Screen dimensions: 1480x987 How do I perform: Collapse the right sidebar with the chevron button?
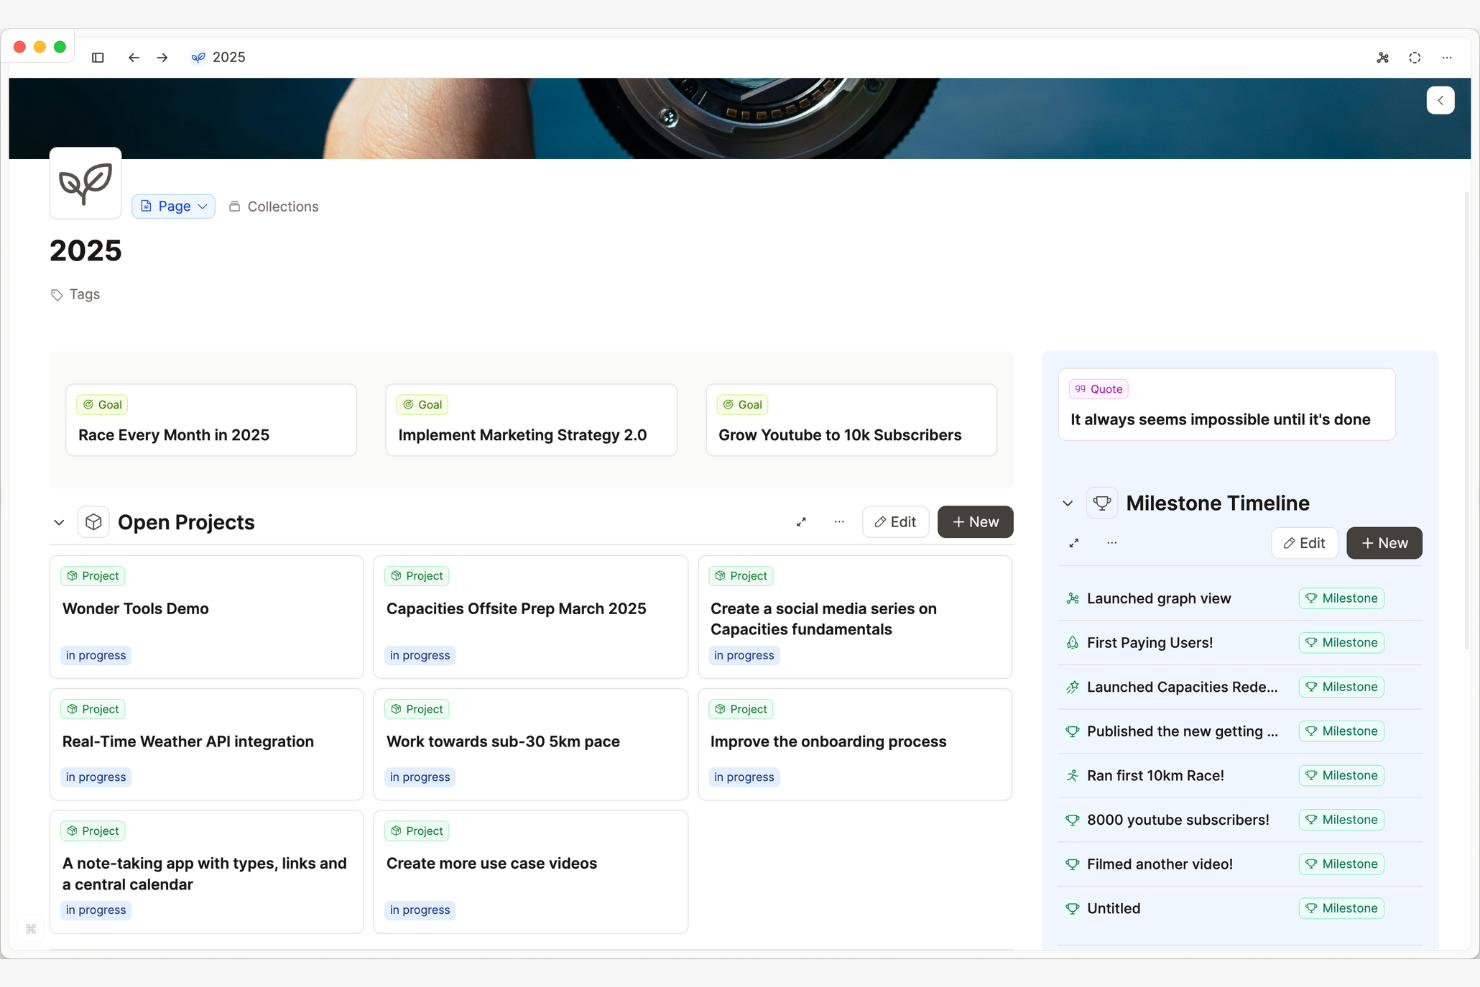[x=1440, y=100]
